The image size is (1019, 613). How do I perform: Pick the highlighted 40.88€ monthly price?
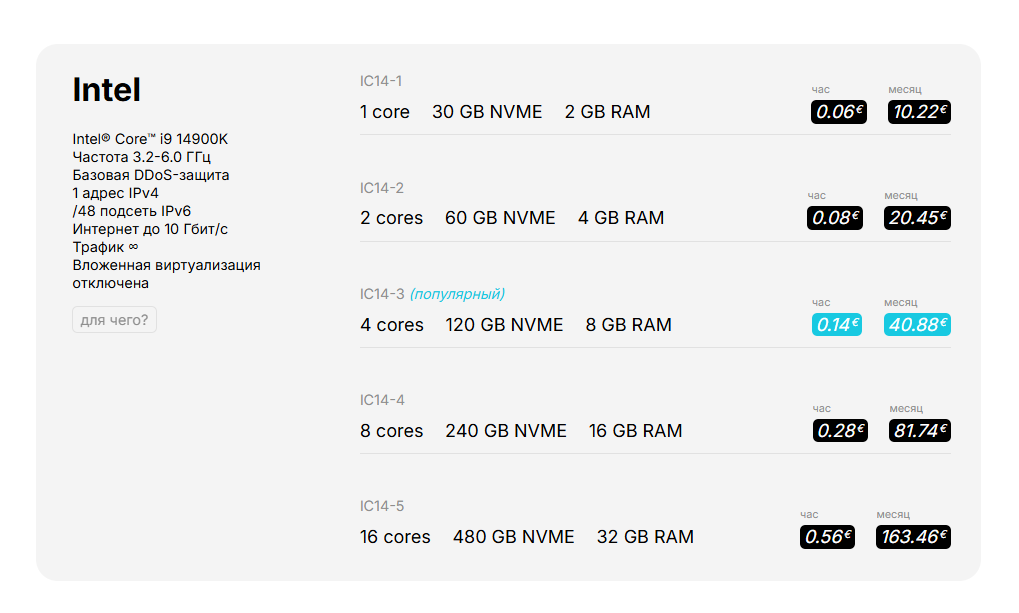pos(917,324)
